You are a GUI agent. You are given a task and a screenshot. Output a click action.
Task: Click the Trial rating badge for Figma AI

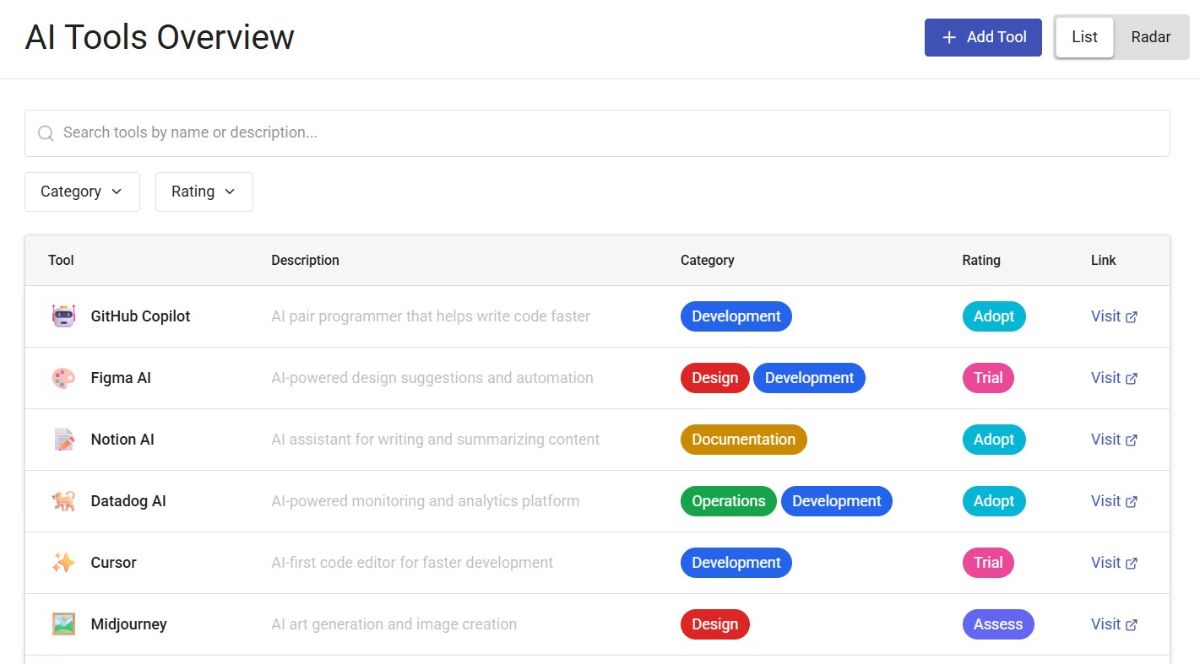pyautogui.click(x=988, y=378)
